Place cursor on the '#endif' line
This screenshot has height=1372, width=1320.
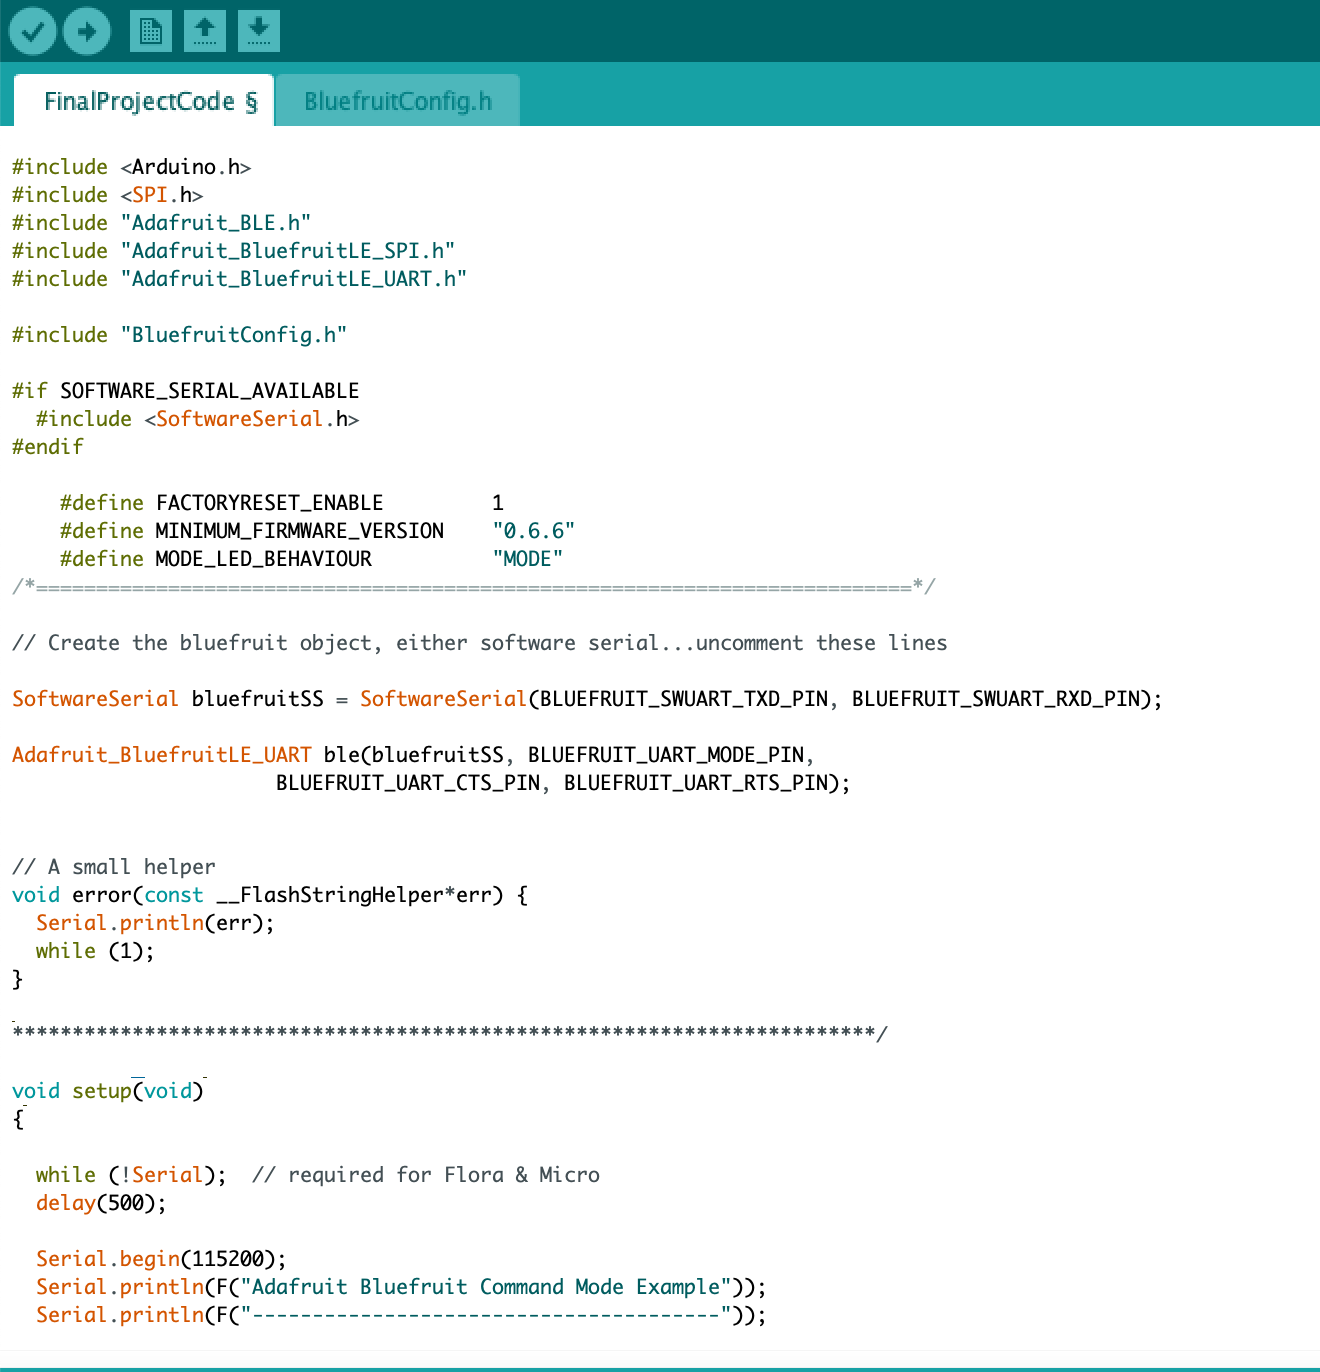(48, 447)
